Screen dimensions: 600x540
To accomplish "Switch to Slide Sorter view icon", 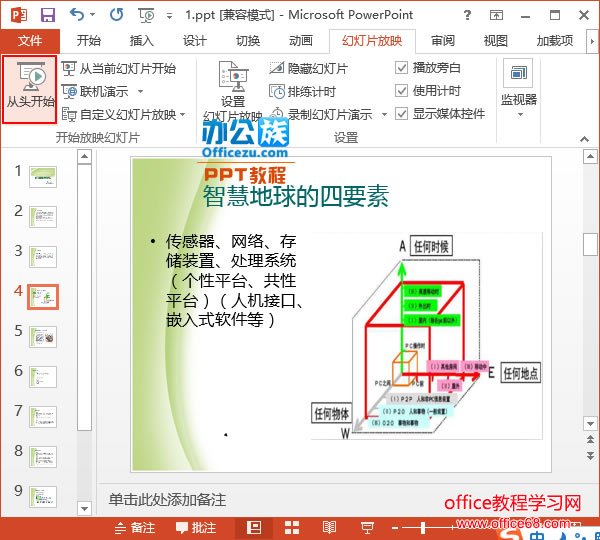I will [x=292, y=528].
